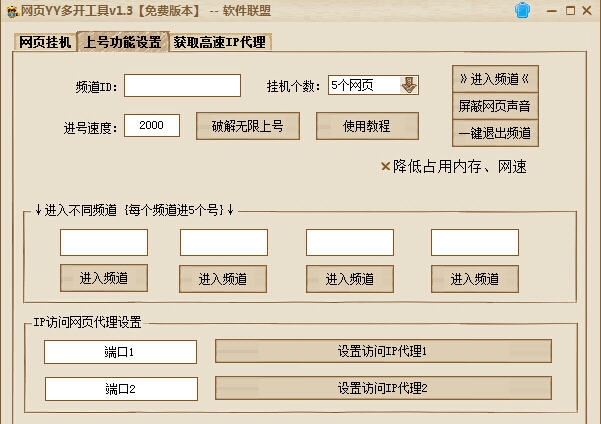
Task: Toggle 降低占用内存、网速 option
Action: tap(385, 167)
